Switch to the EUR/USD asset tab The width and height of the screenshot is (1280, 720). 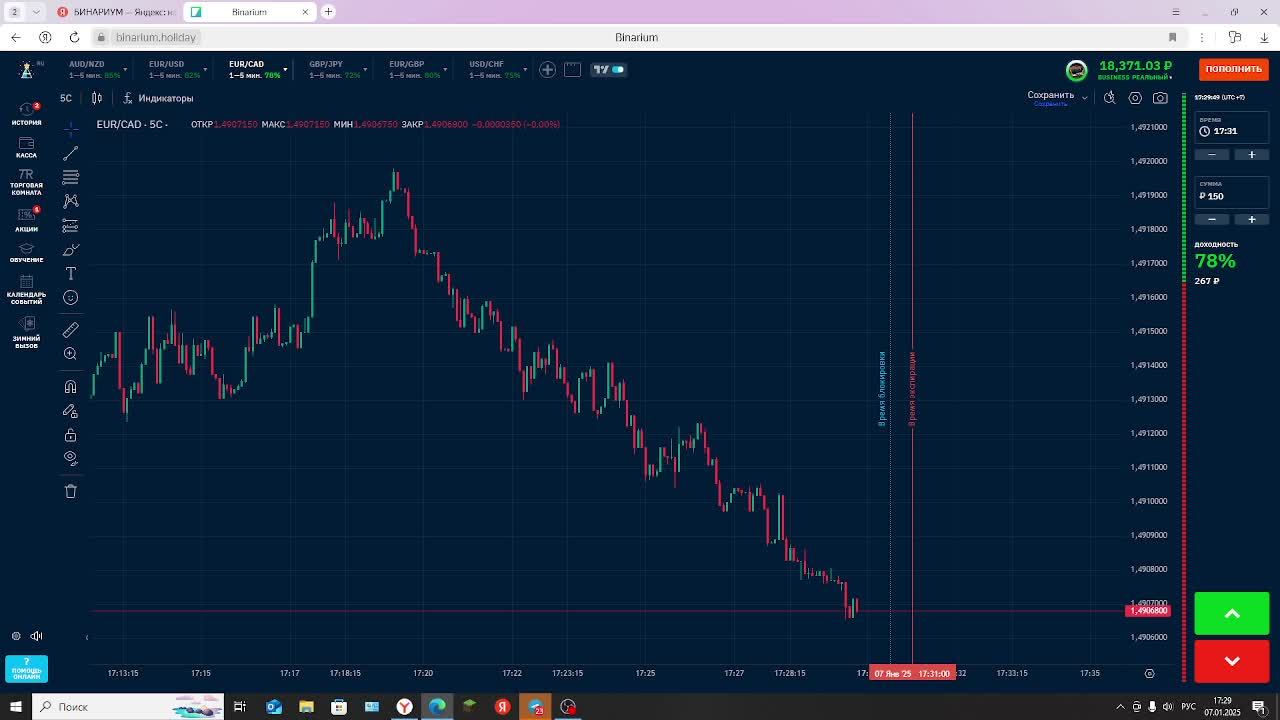[174, 69]
